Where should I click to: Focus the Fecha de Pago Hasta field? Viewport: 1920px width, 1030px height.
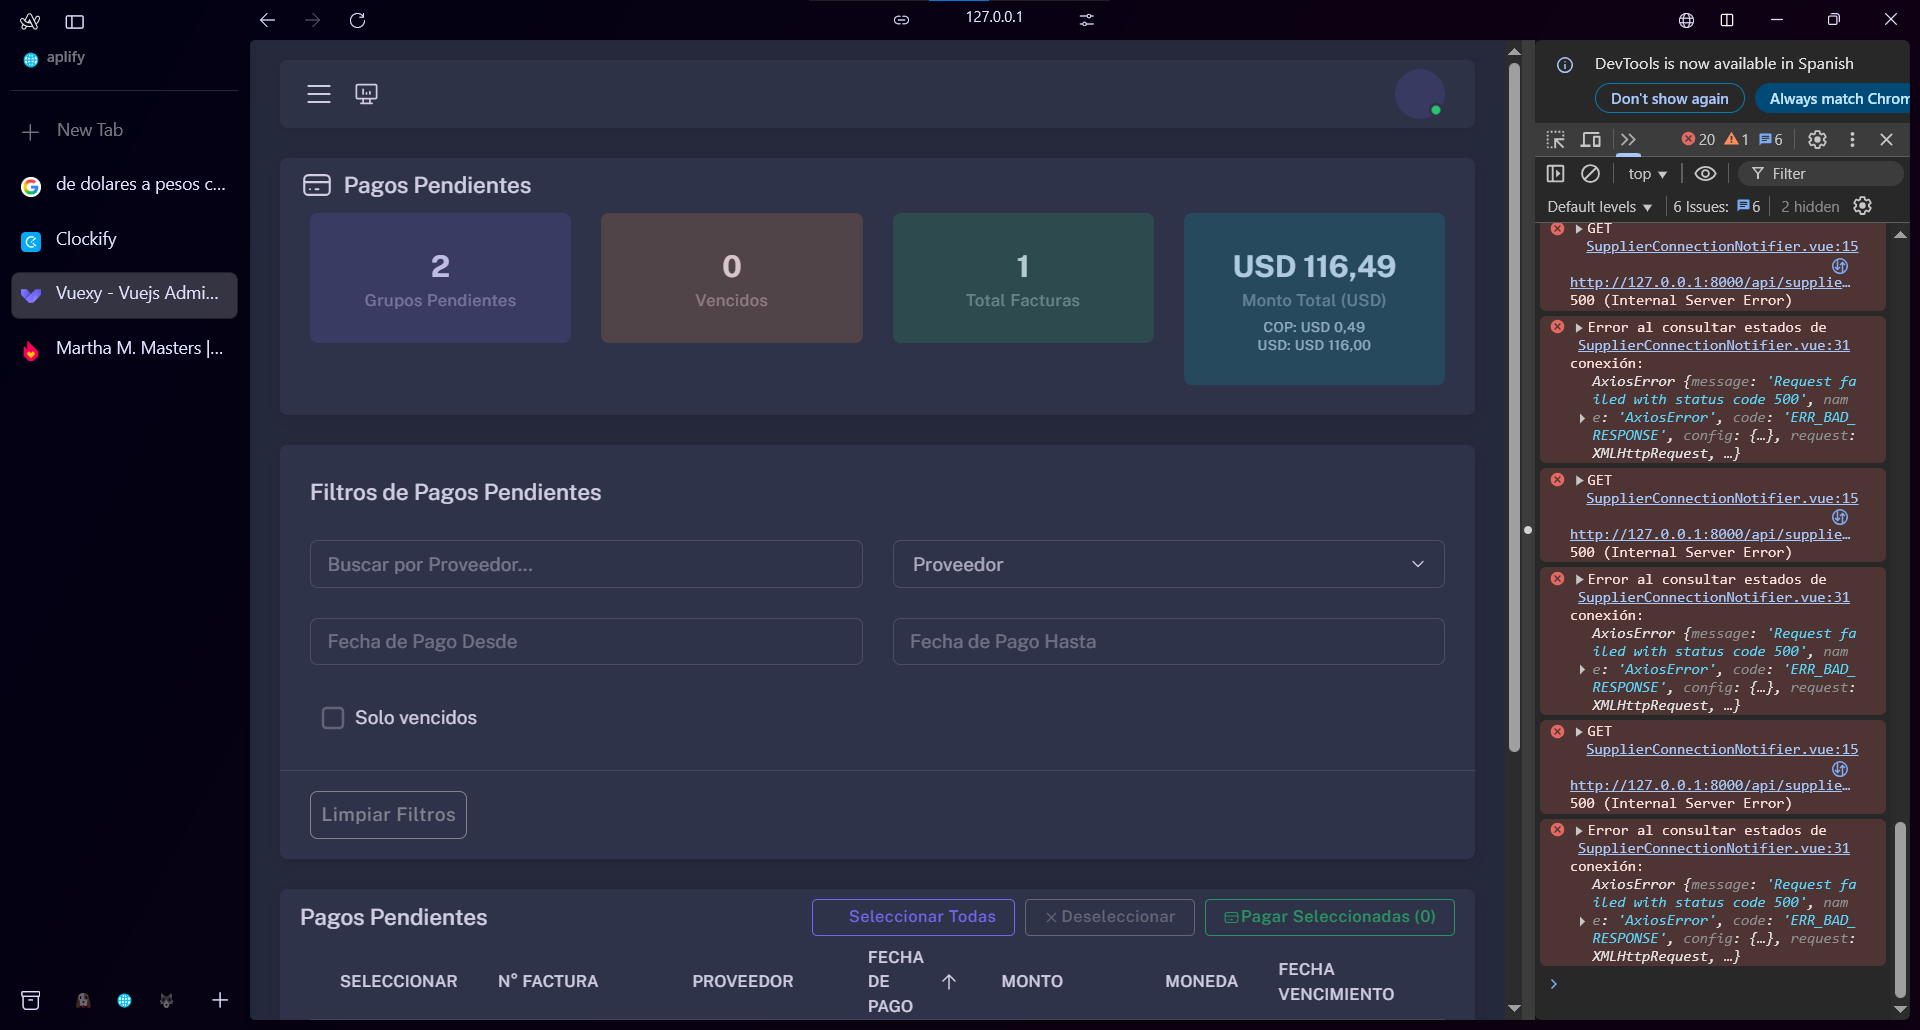point(1168,641)
